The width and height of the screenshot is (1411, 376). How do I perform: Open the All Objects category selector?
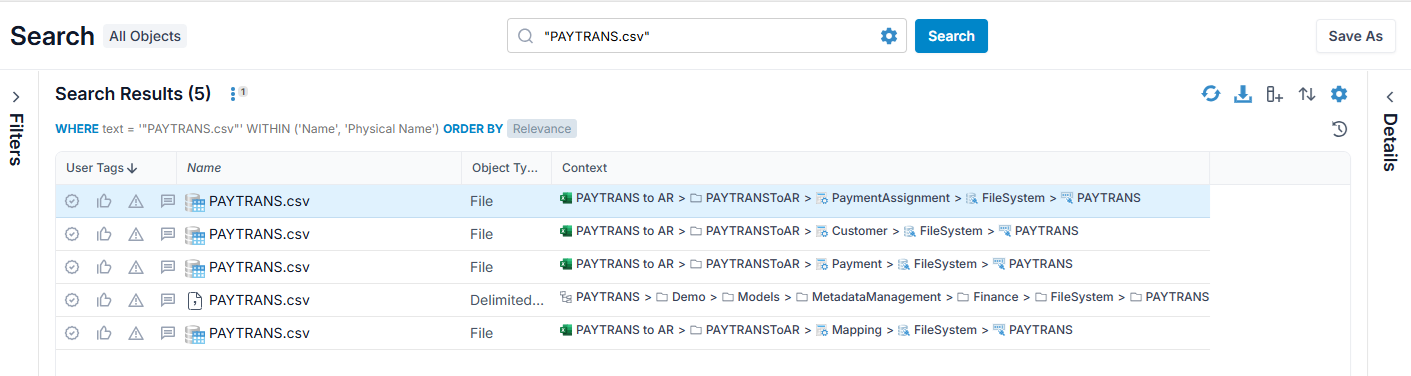tap(145, 36)
